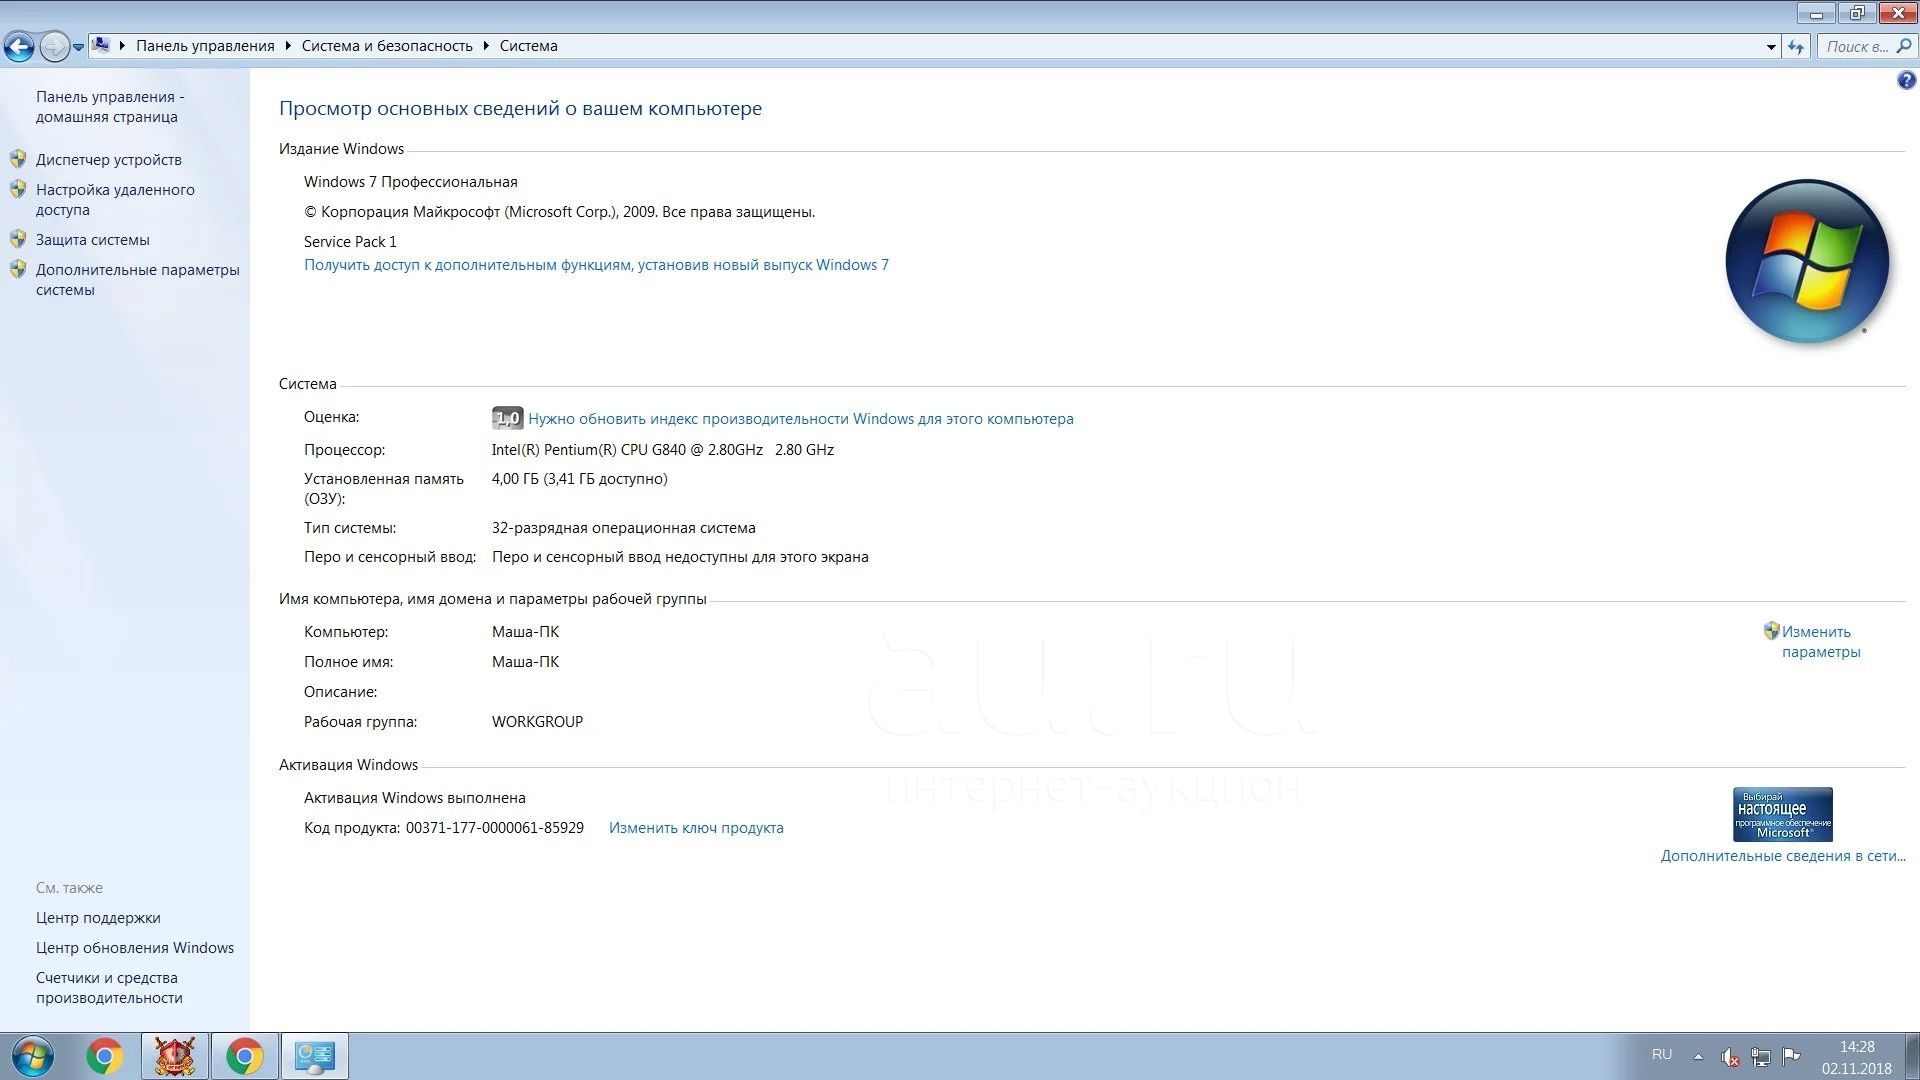1920x1080 pixels.
Task: Expand the arrow before Панель управления breadcrumb
Action: pos(122,46)
